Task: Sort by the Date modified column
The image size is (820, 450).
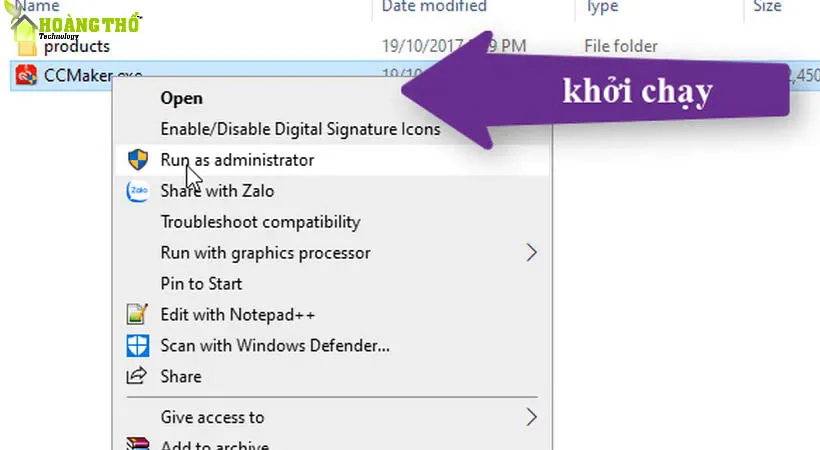Action: (x=434, y=6)
